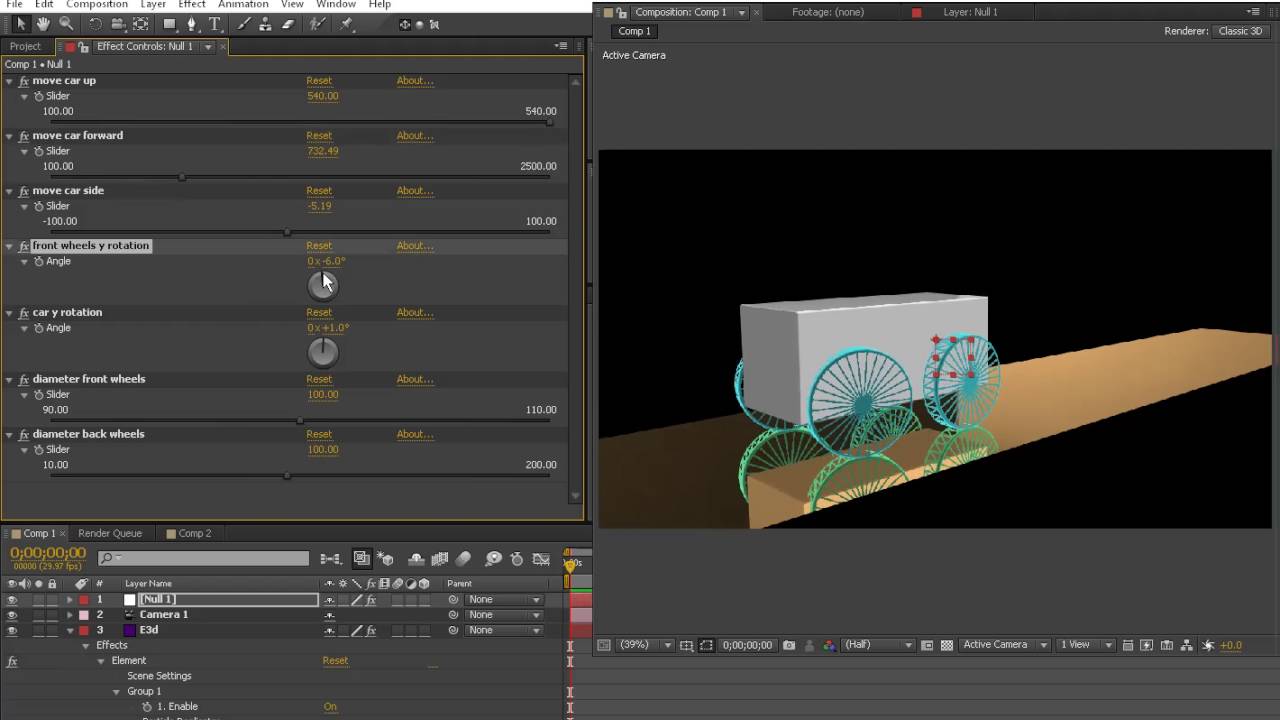Select the Brush tool
This screenshot has height=720, width=1280.
click(x=244, y=24)
